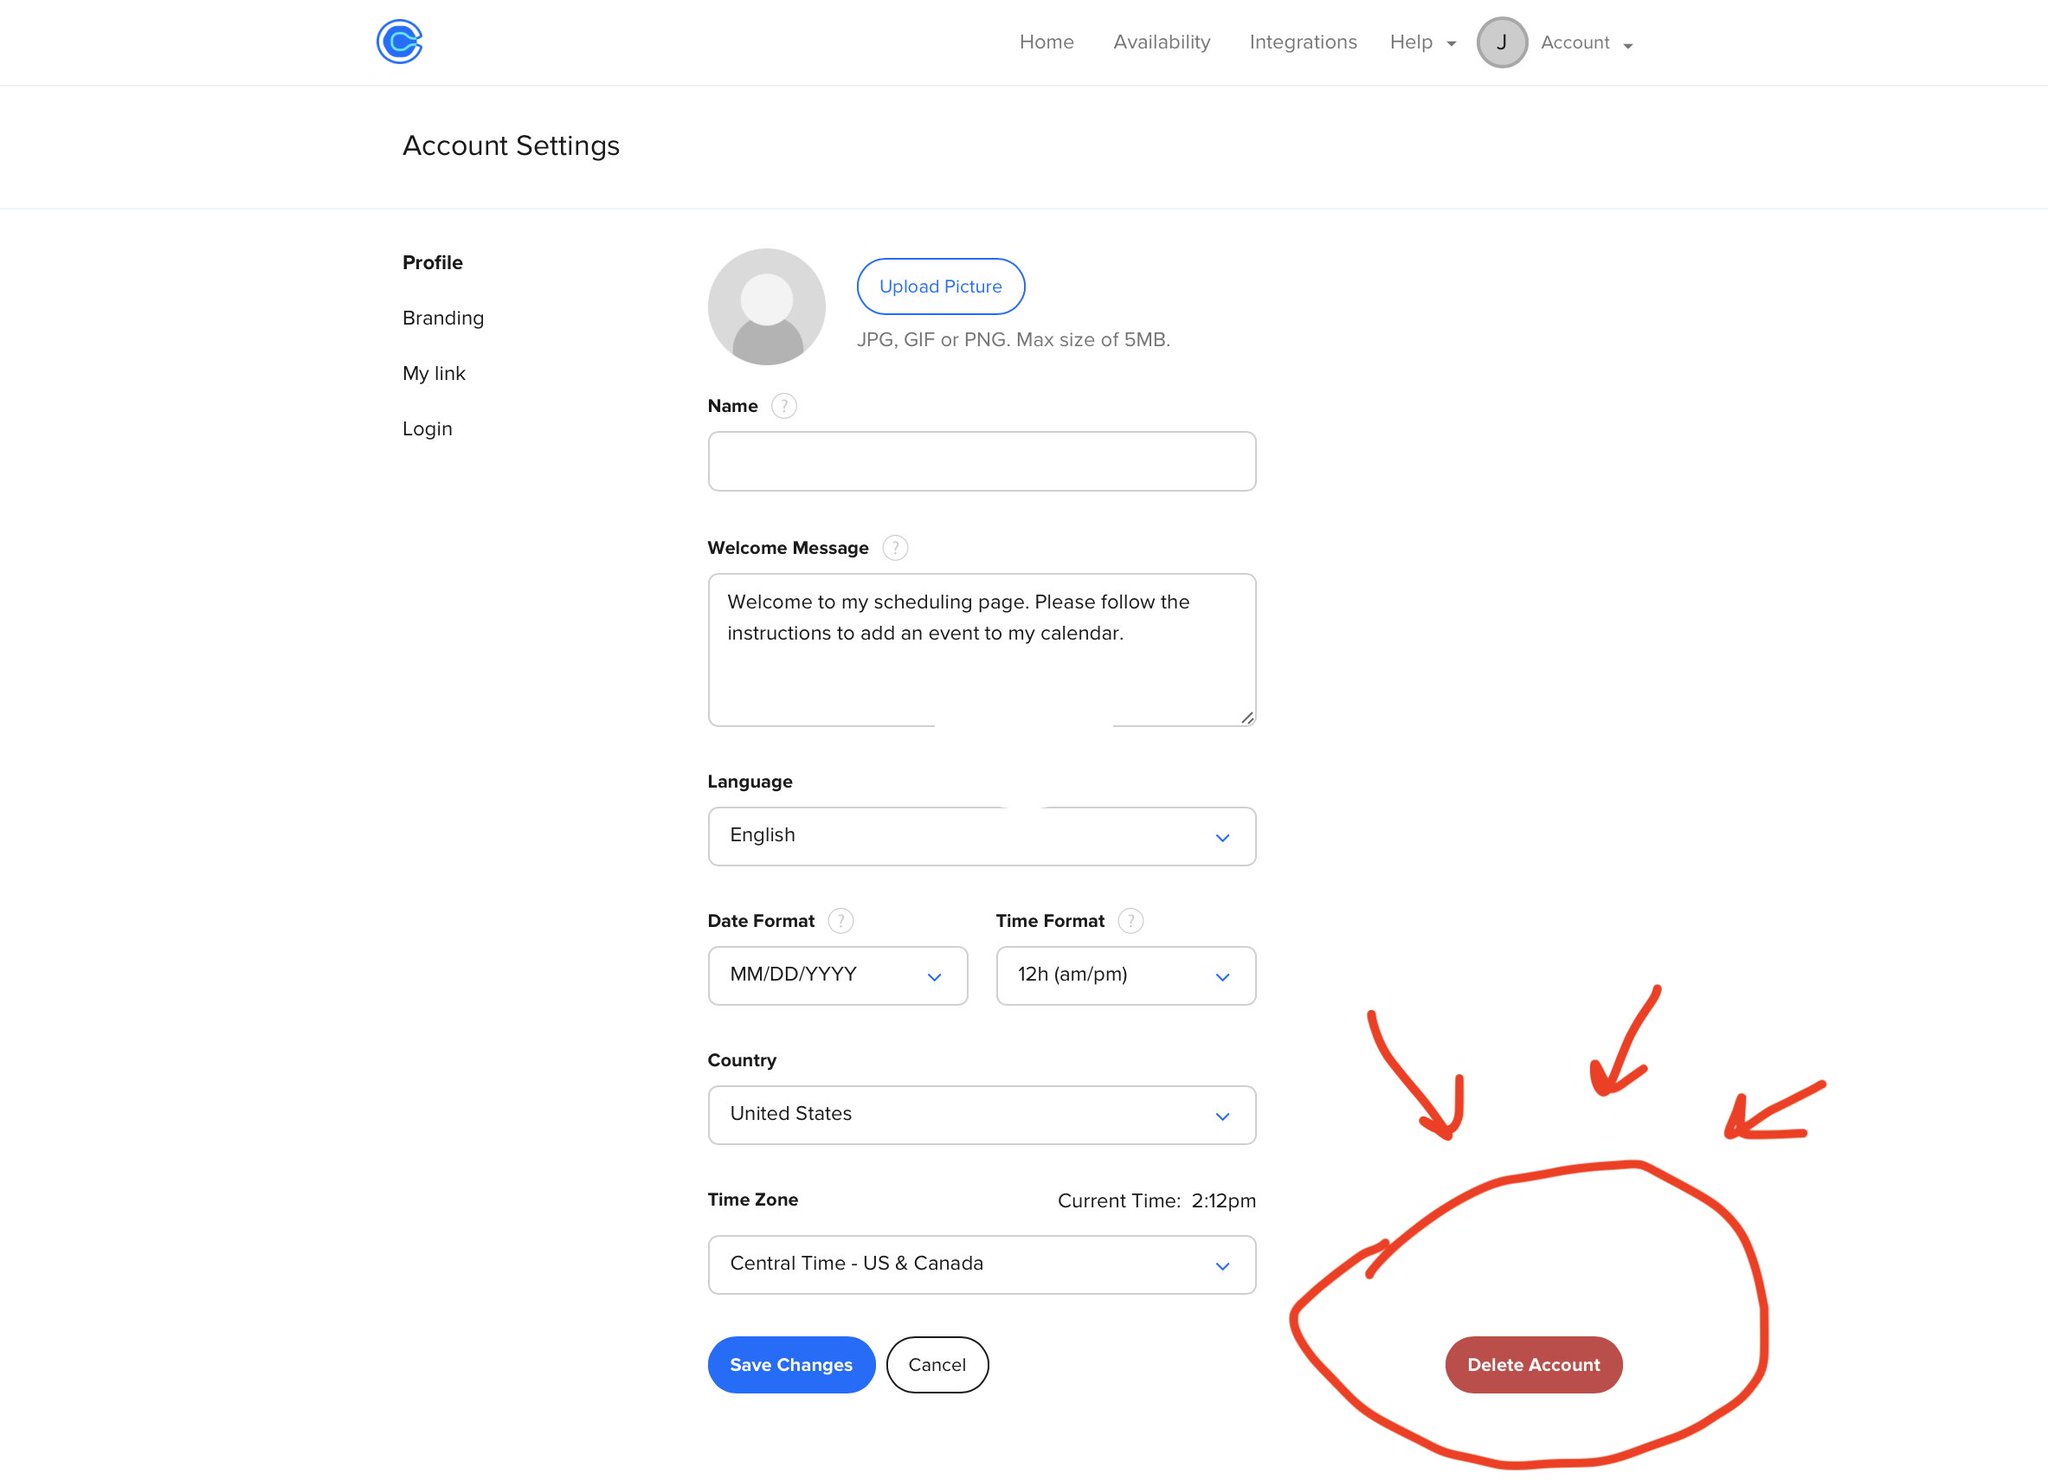
Task: Click the Name field help icon
Action: coord(784,406)
